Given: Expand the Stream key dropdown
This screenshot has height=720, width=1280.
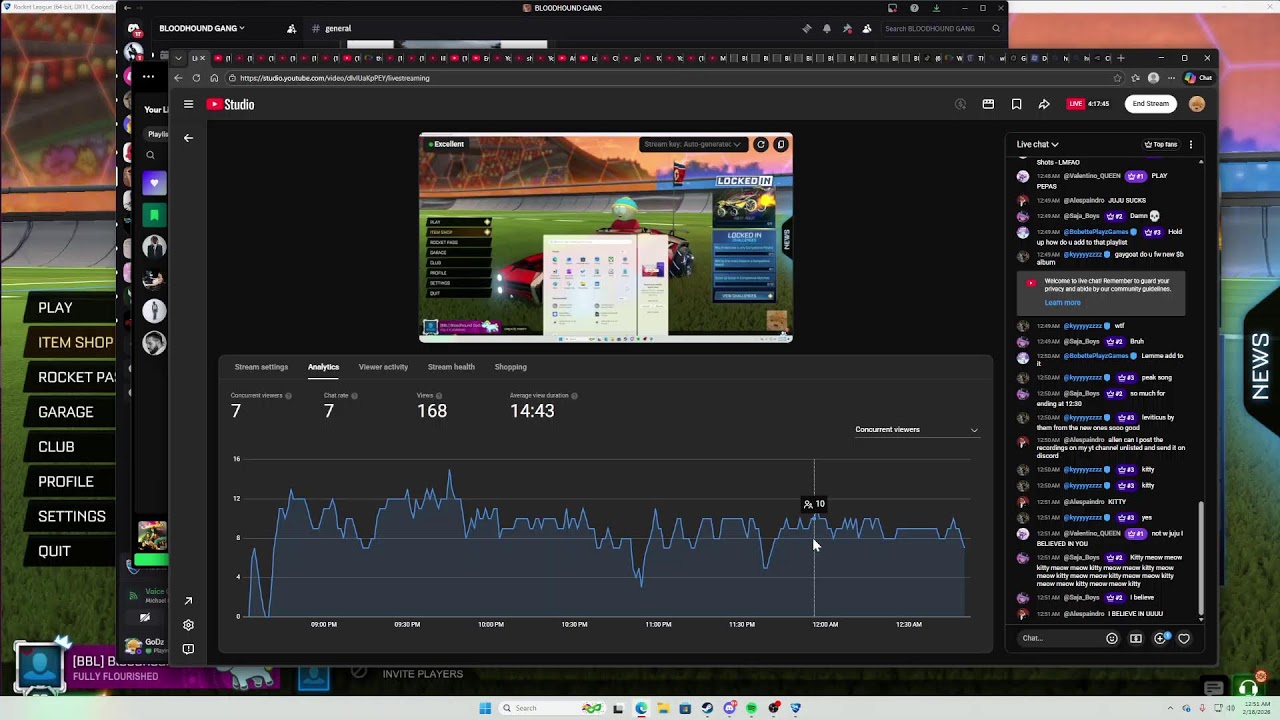Looking at the screenshot, I should 693,144.
